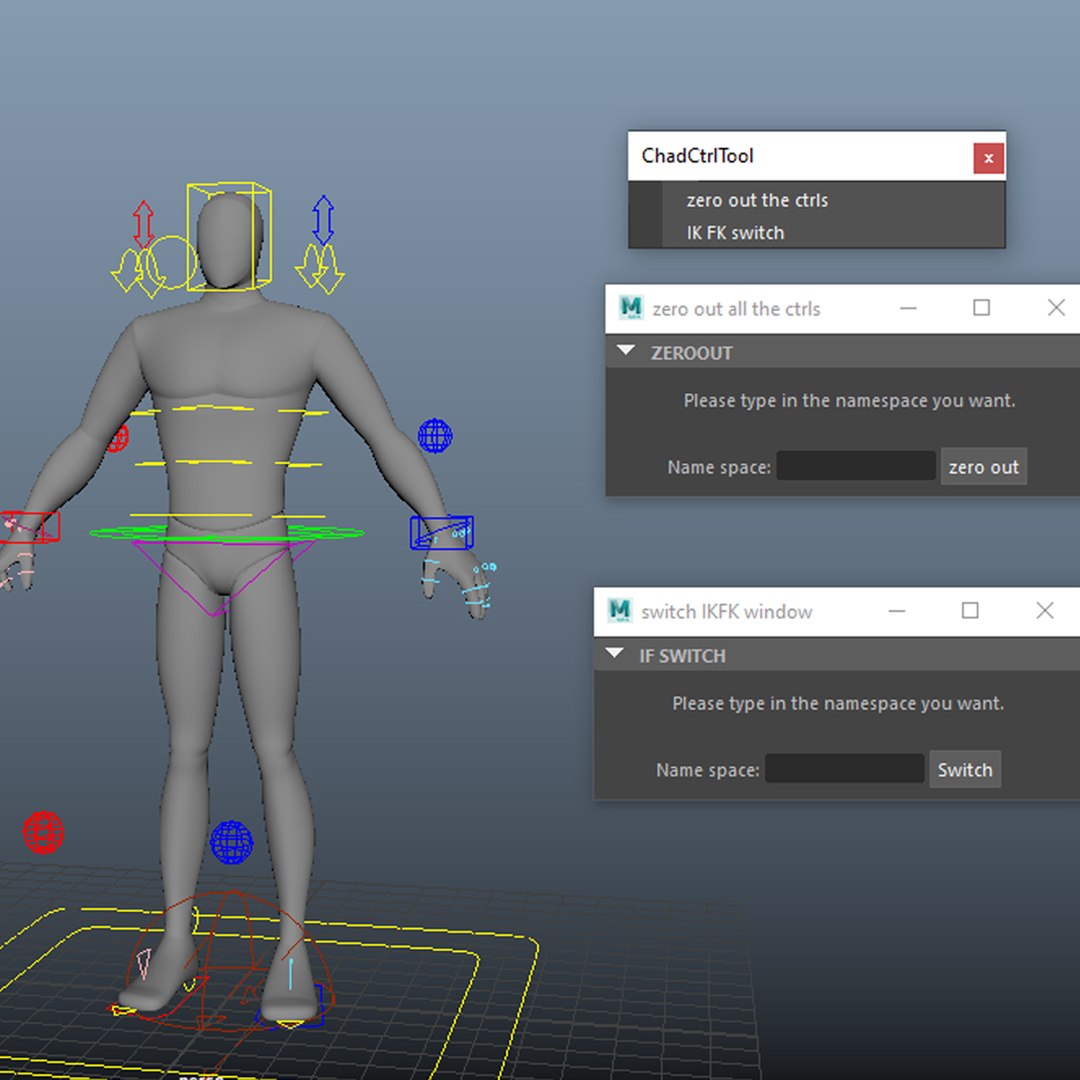The width and height of the screenshot is (1080, 1080).
Task: Click the ChadCtrlTool title text
Action: (x=697, y=156)
